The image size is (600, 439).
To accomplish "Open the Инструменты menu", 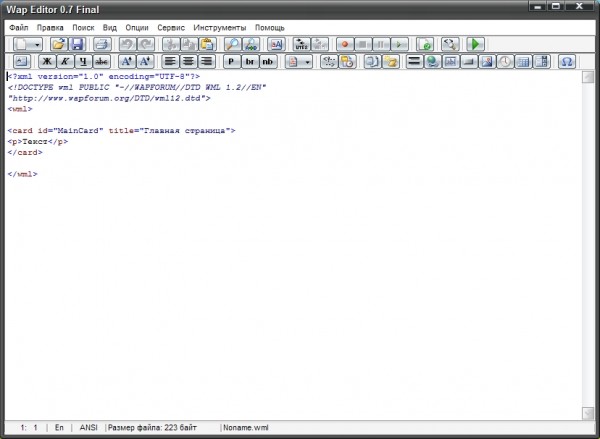I will (x=220, y=28).
